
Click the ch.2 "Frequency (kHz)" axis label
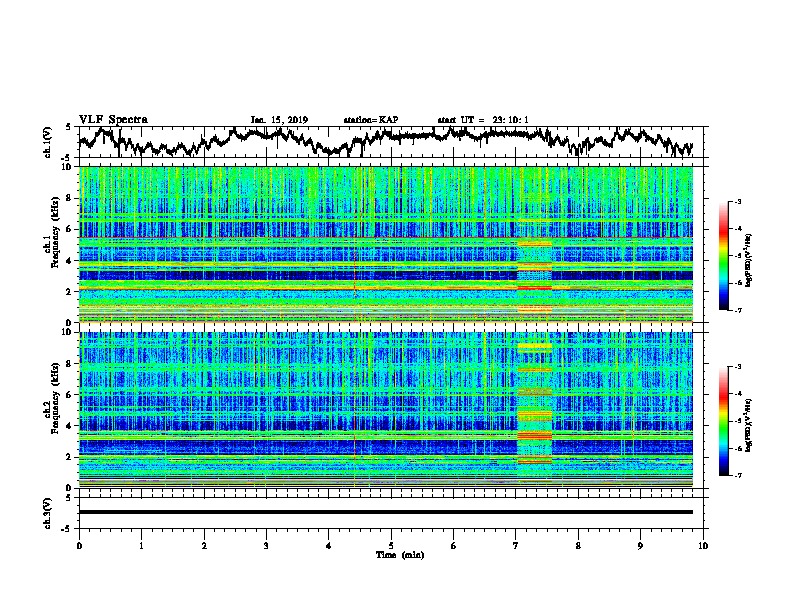coord(56,398)
